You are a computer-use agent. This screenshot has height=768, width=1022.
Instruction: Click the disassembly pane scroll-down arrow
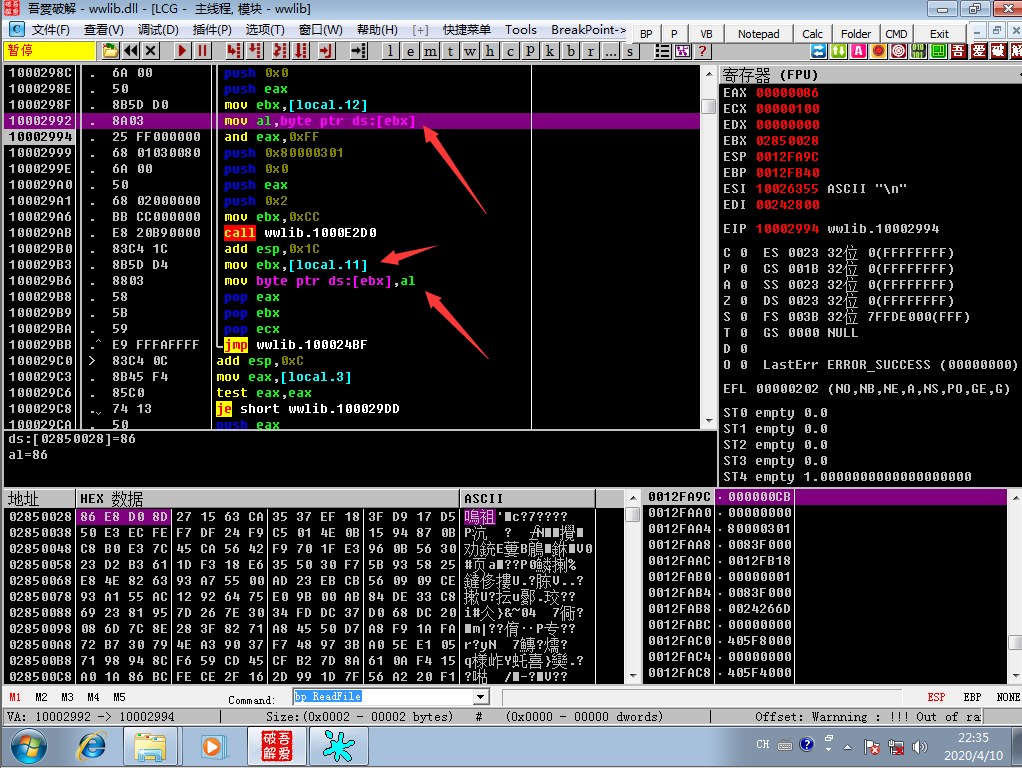(709, 421)
